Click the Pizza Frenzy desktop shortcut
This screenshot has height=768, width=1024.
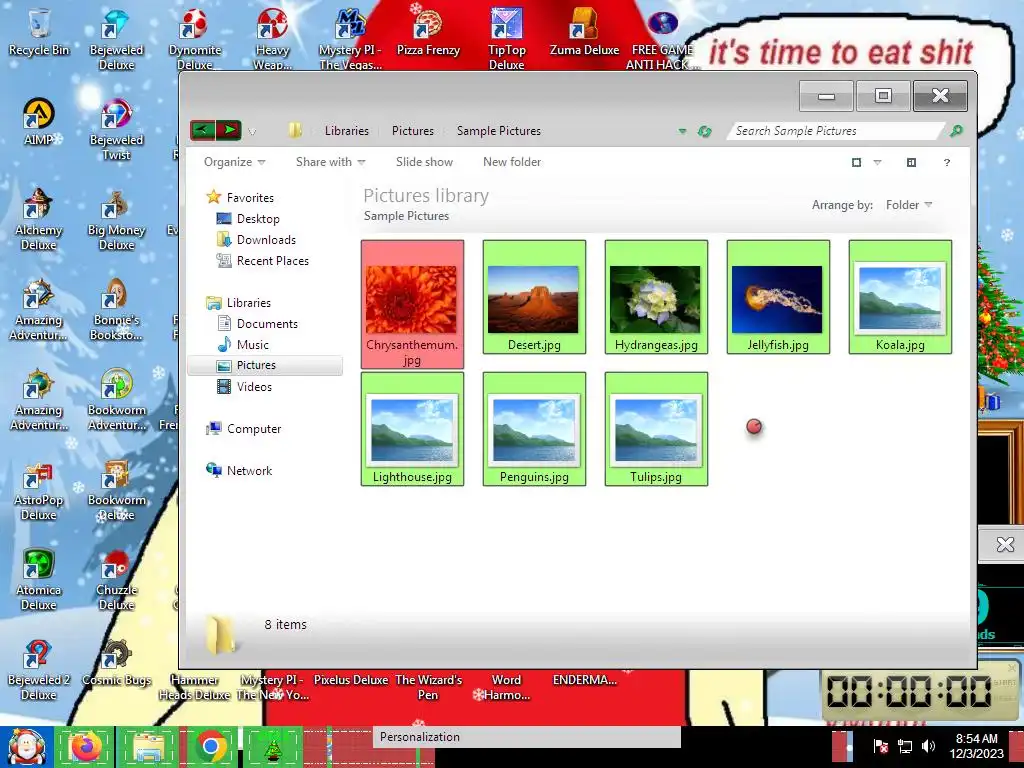pos(428,31)
